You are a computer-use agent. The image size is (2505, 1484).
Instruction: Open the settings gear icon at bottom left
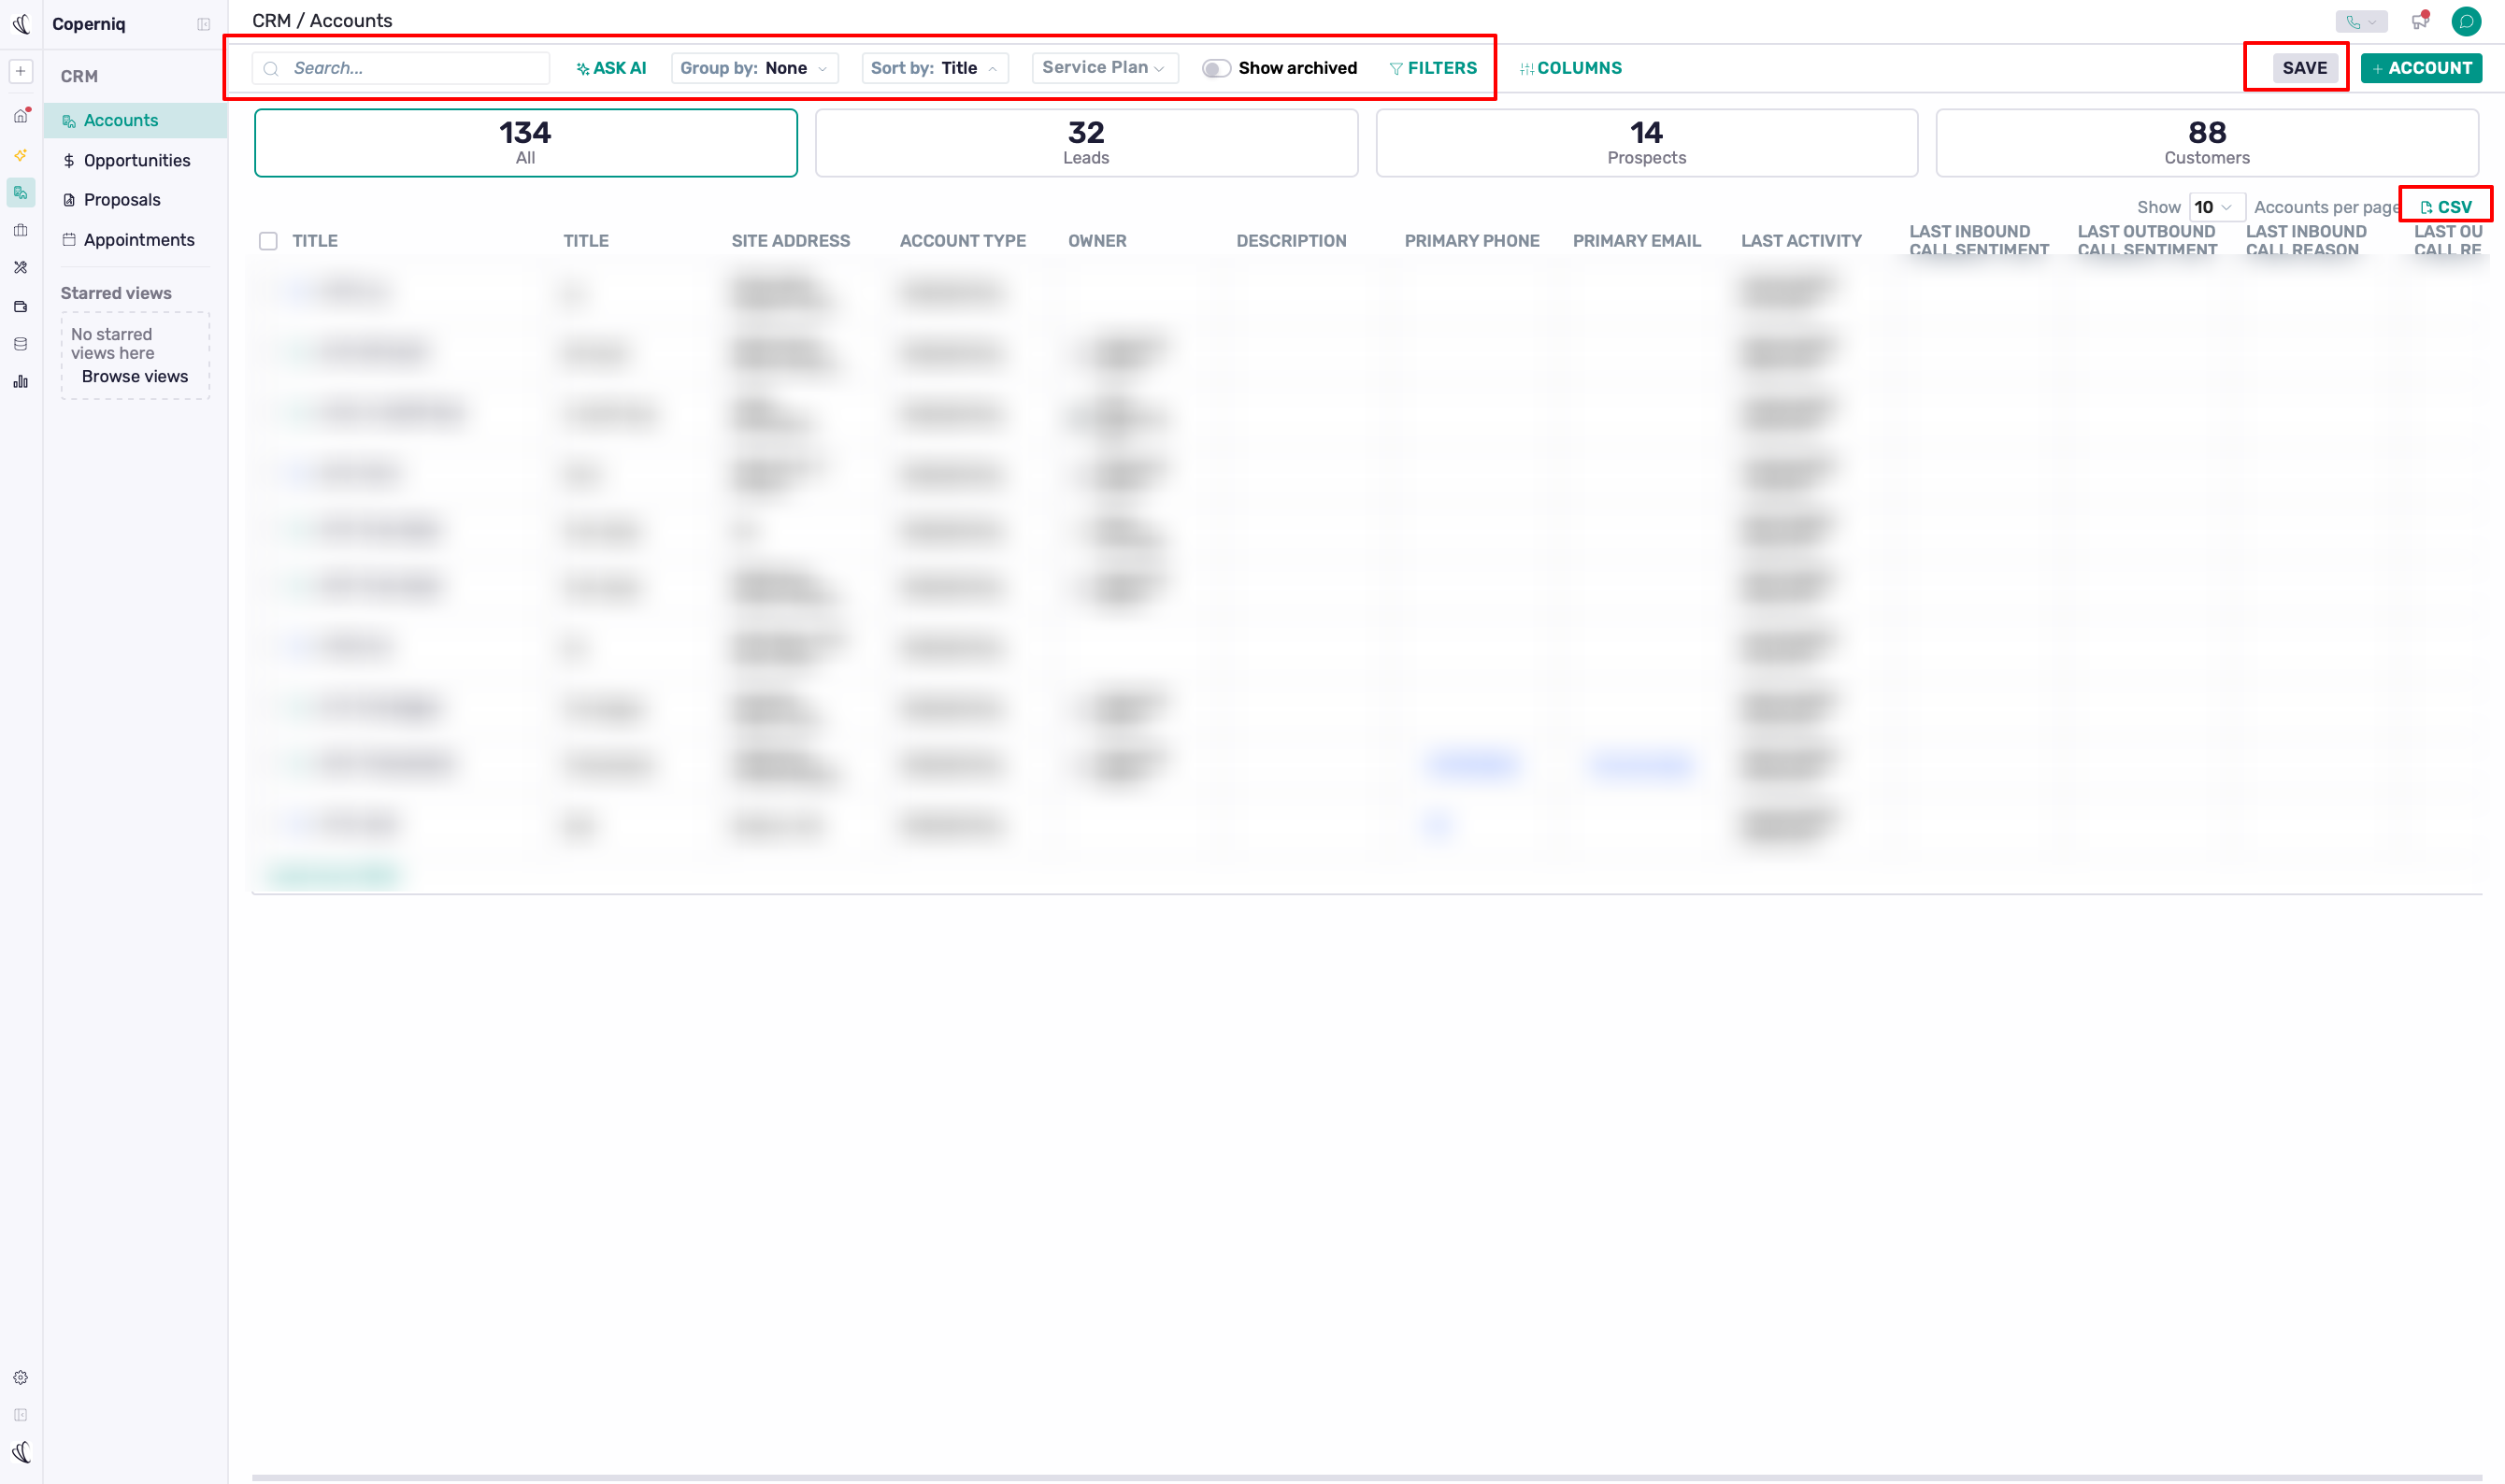tap(21, 1377)
